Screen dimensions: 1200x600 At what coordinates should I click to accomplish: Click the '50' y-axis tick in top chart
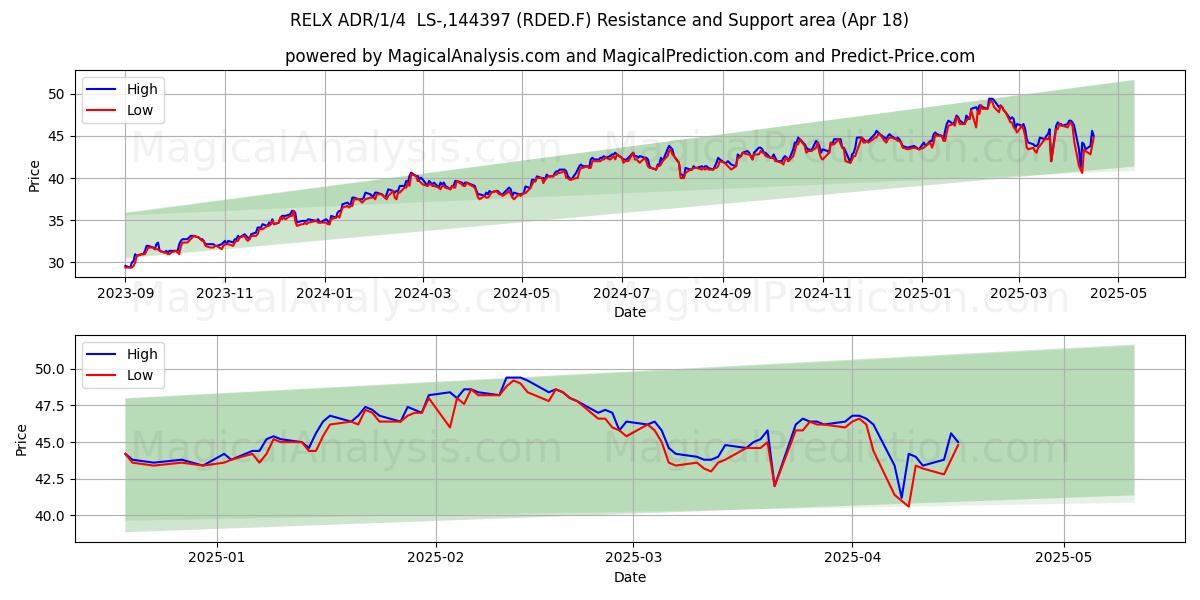point(58,94)
